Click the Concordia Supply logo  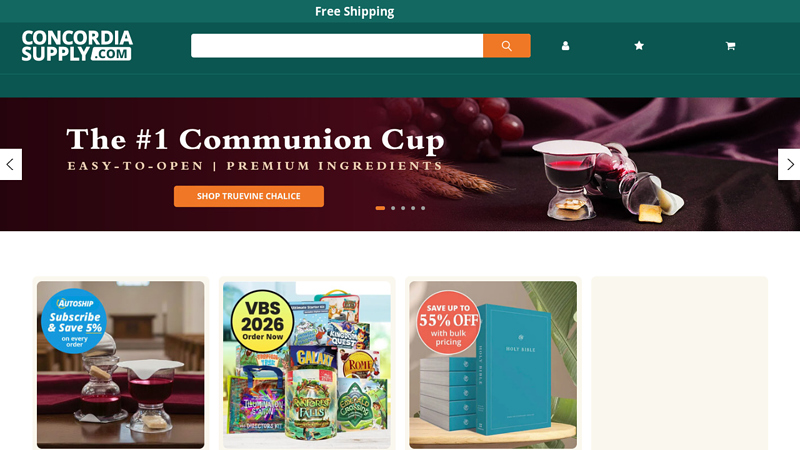click(x=77, y=46)
